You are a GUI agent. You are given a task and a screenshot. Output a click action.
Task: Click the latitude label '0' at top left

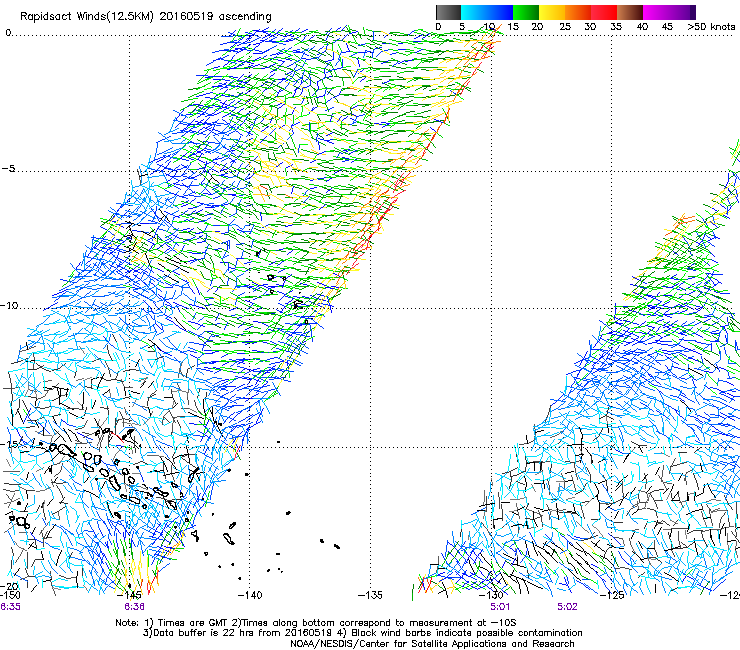8,33
